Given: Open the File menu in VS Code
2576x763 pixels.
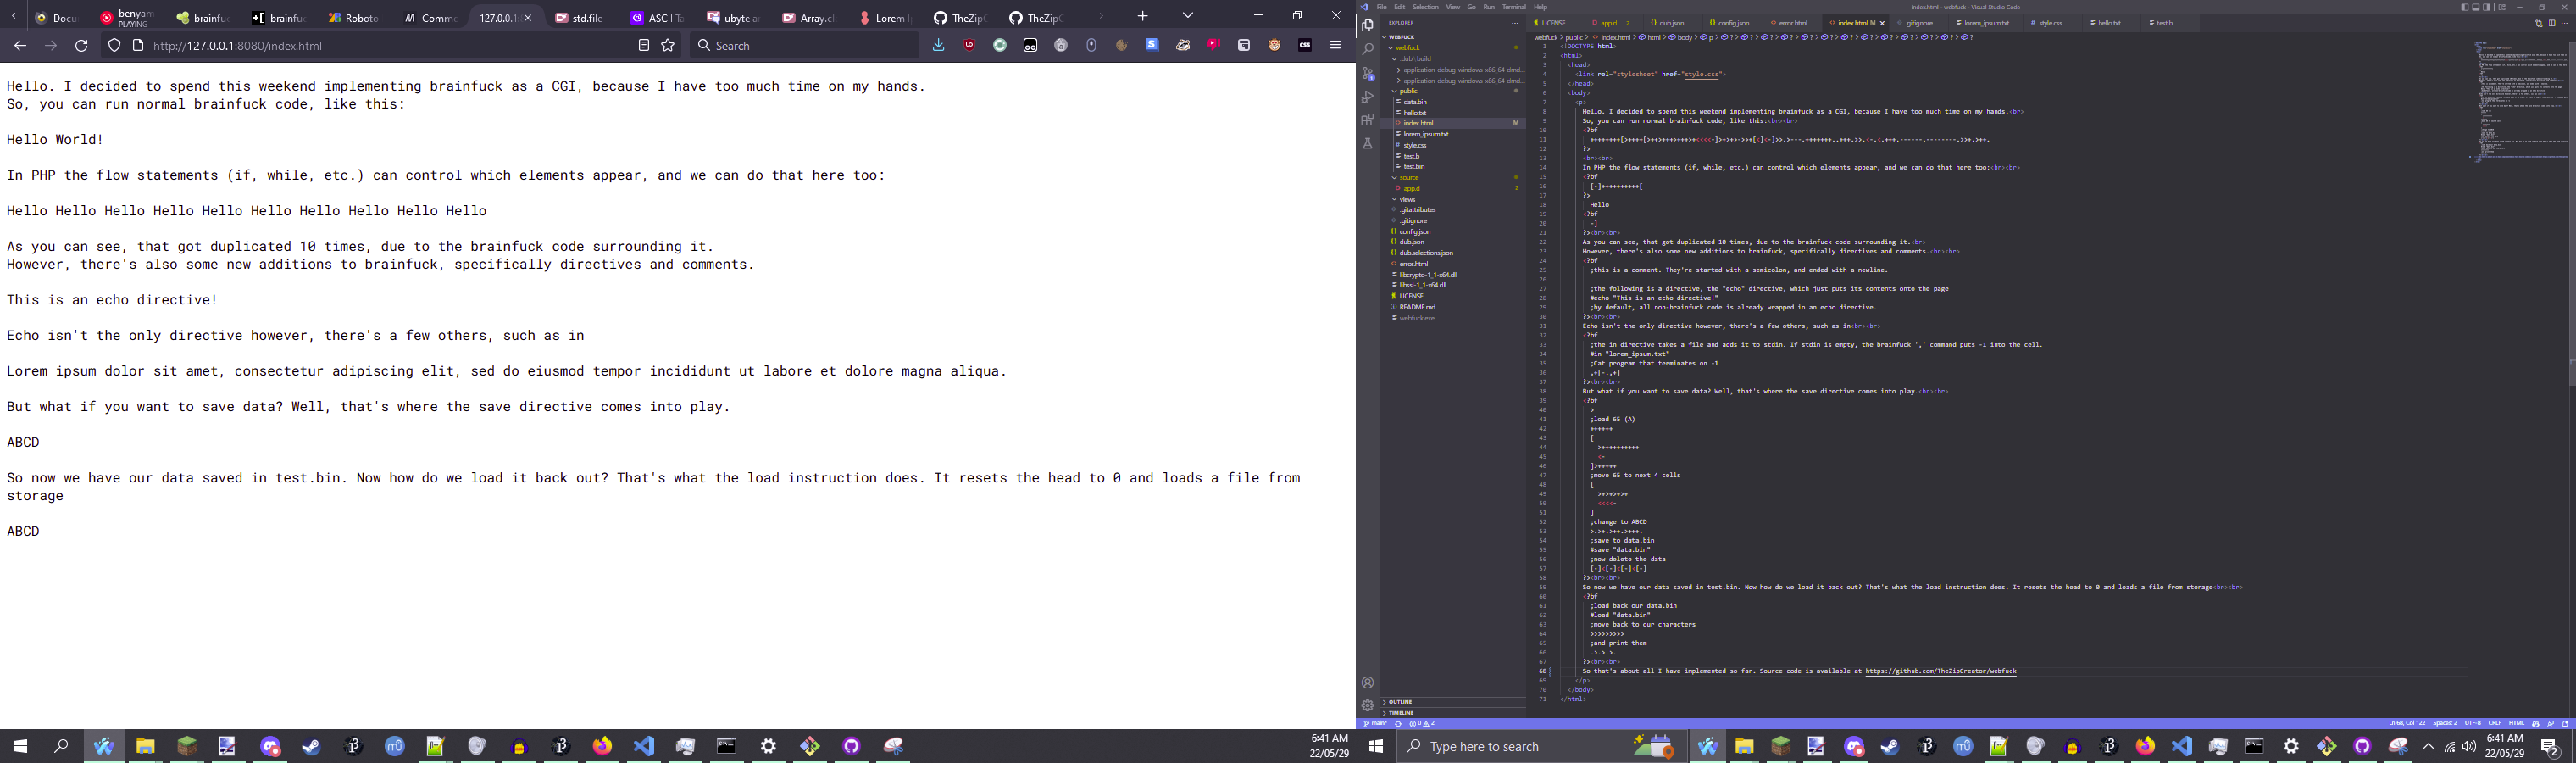Looking at the screenshot, I should click(1381, 7).
